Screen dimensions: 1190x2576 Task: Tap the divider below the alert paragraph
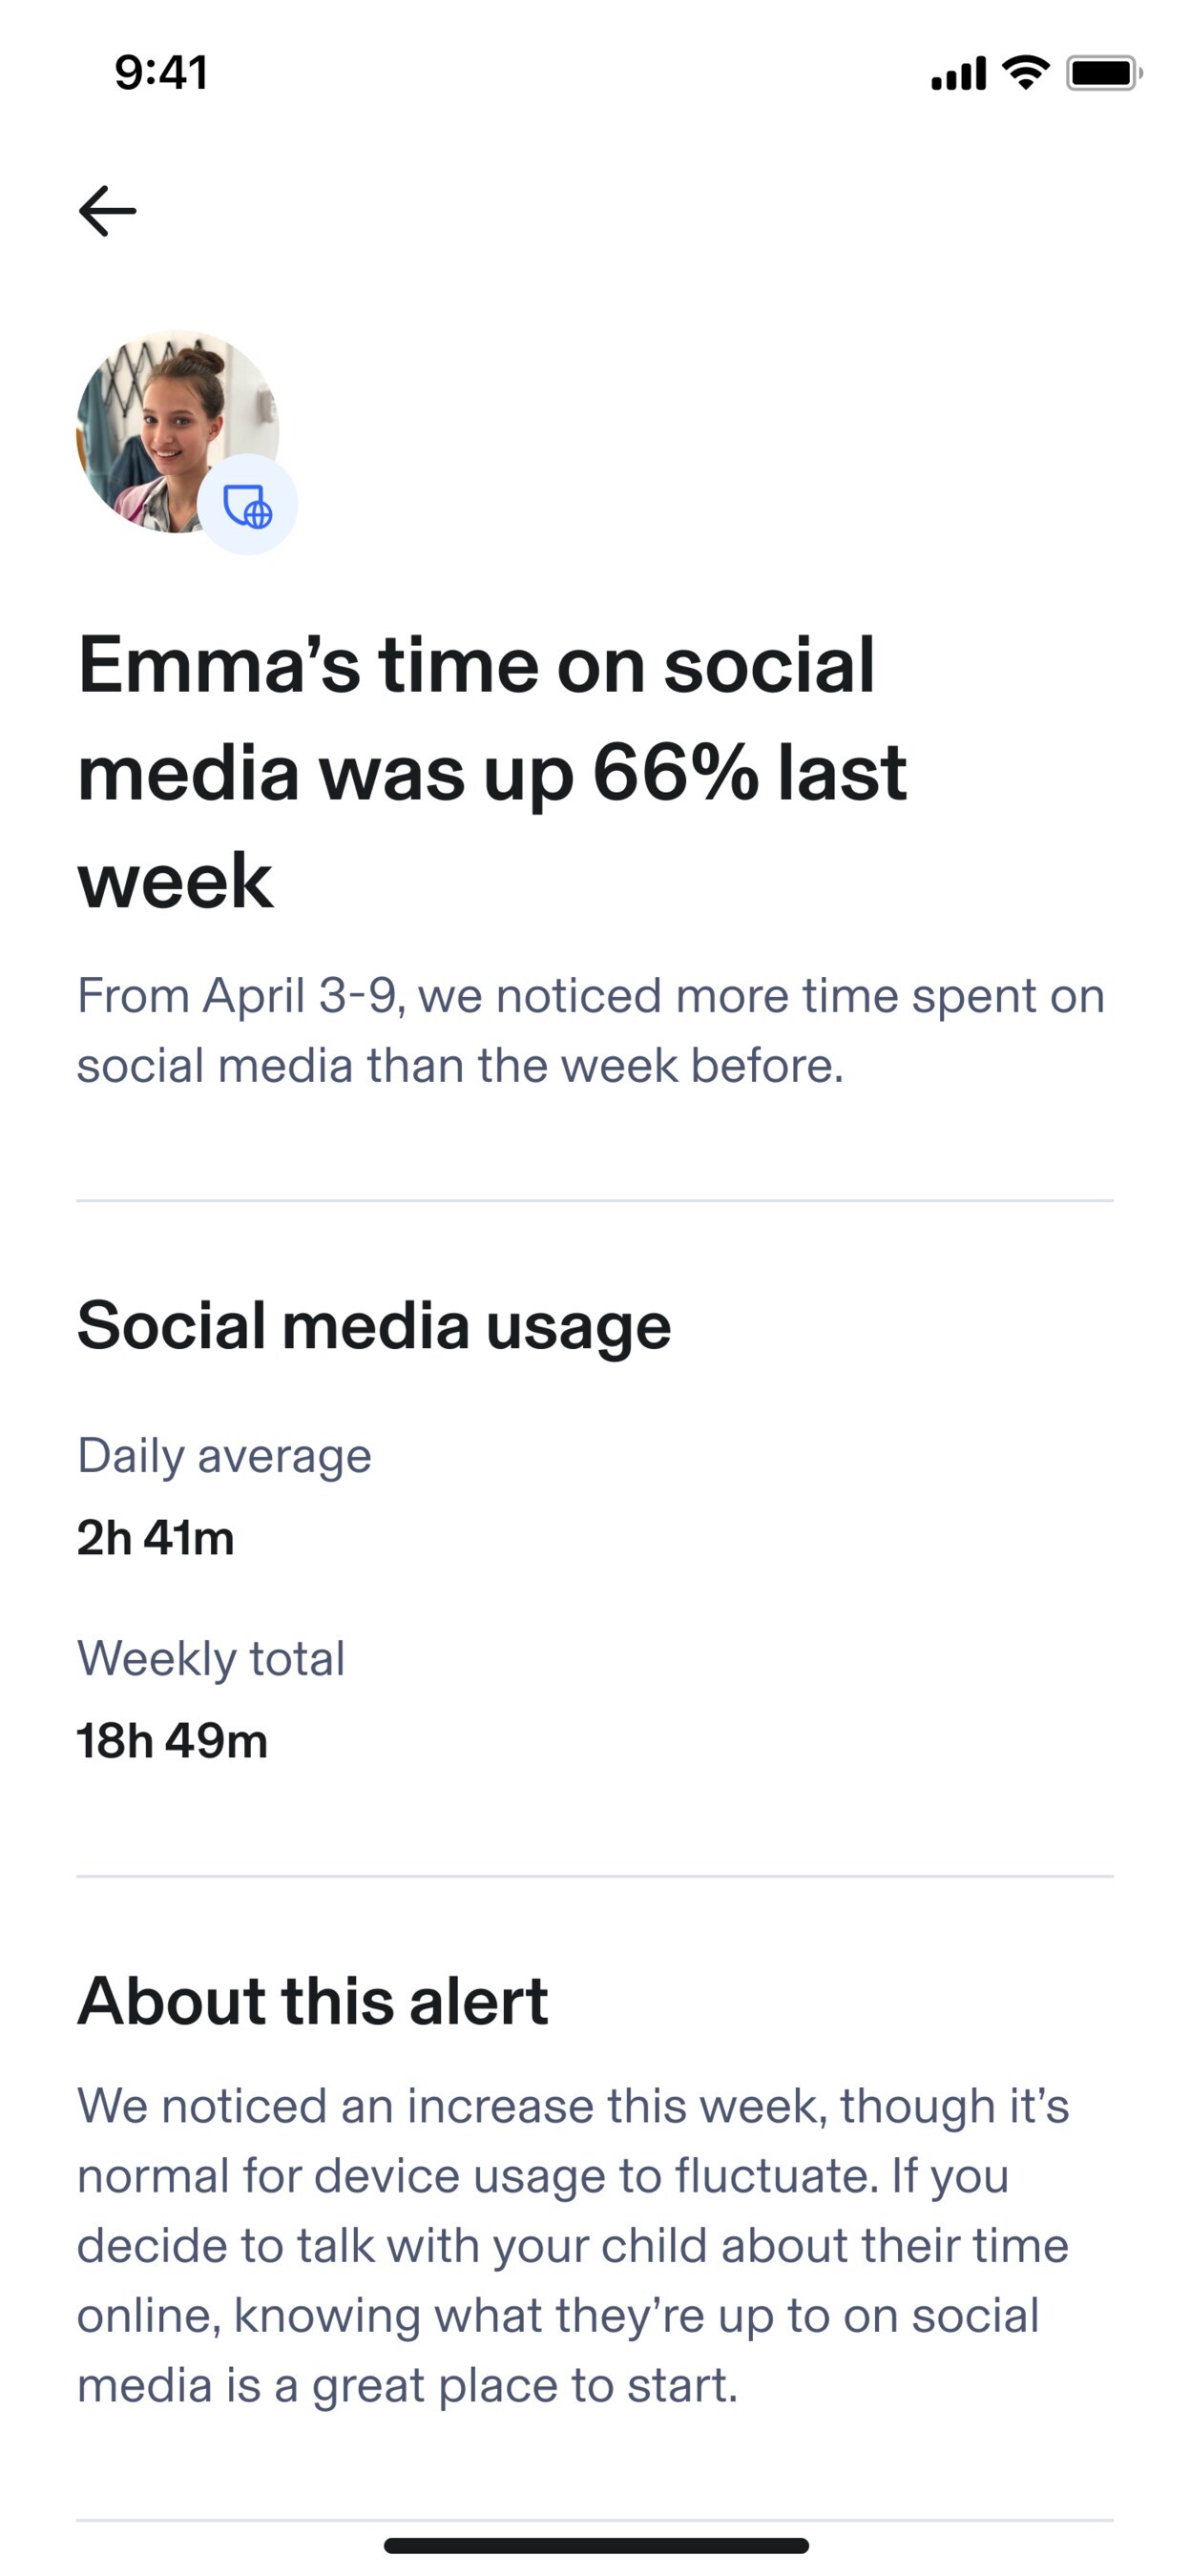595,2520
